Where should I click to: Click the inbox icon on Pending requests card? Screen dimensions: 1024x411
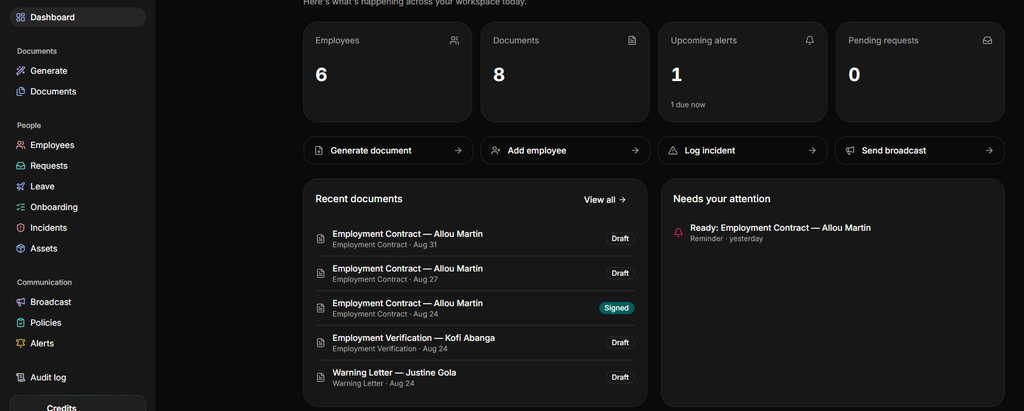[x=987, y=41]
